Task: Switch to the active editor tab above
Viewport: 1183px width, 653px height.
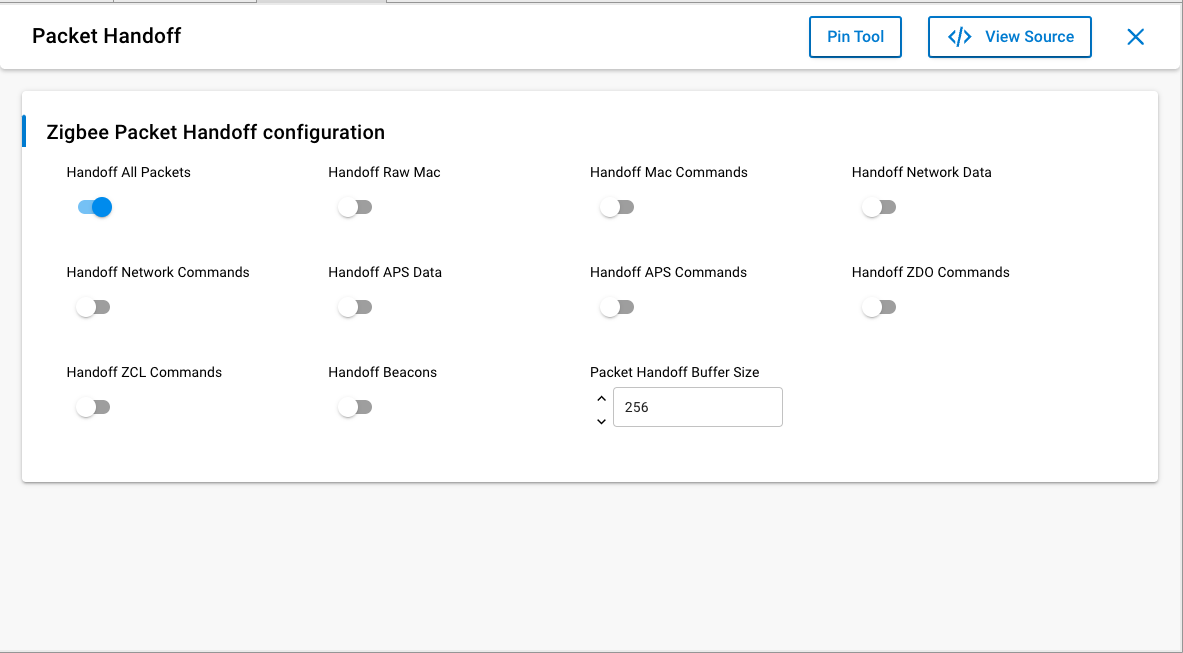Action: click(320, 3)
